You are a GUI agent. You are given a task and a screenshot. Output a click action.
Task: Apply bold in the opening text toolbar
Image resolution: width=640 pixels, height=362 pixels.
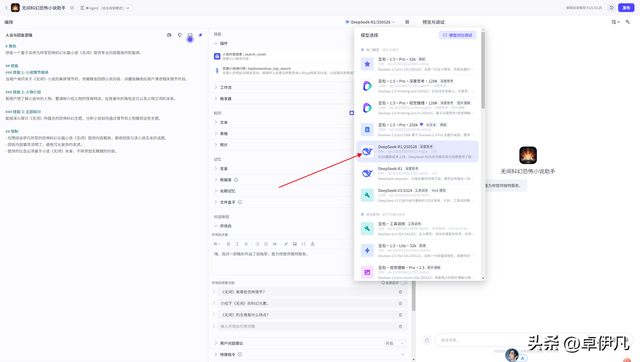(228, 244)
